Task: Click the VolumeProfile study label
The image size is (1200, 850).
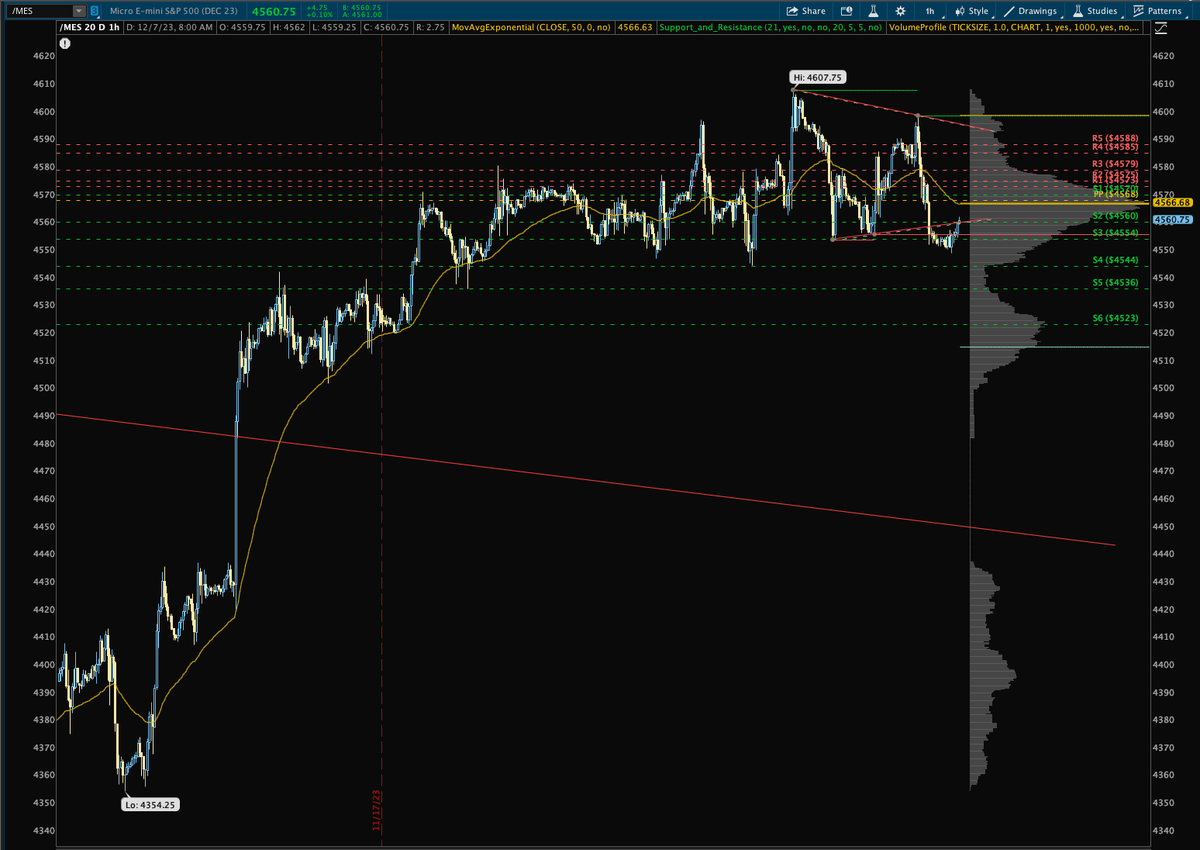Action: tap(1014, 27)
